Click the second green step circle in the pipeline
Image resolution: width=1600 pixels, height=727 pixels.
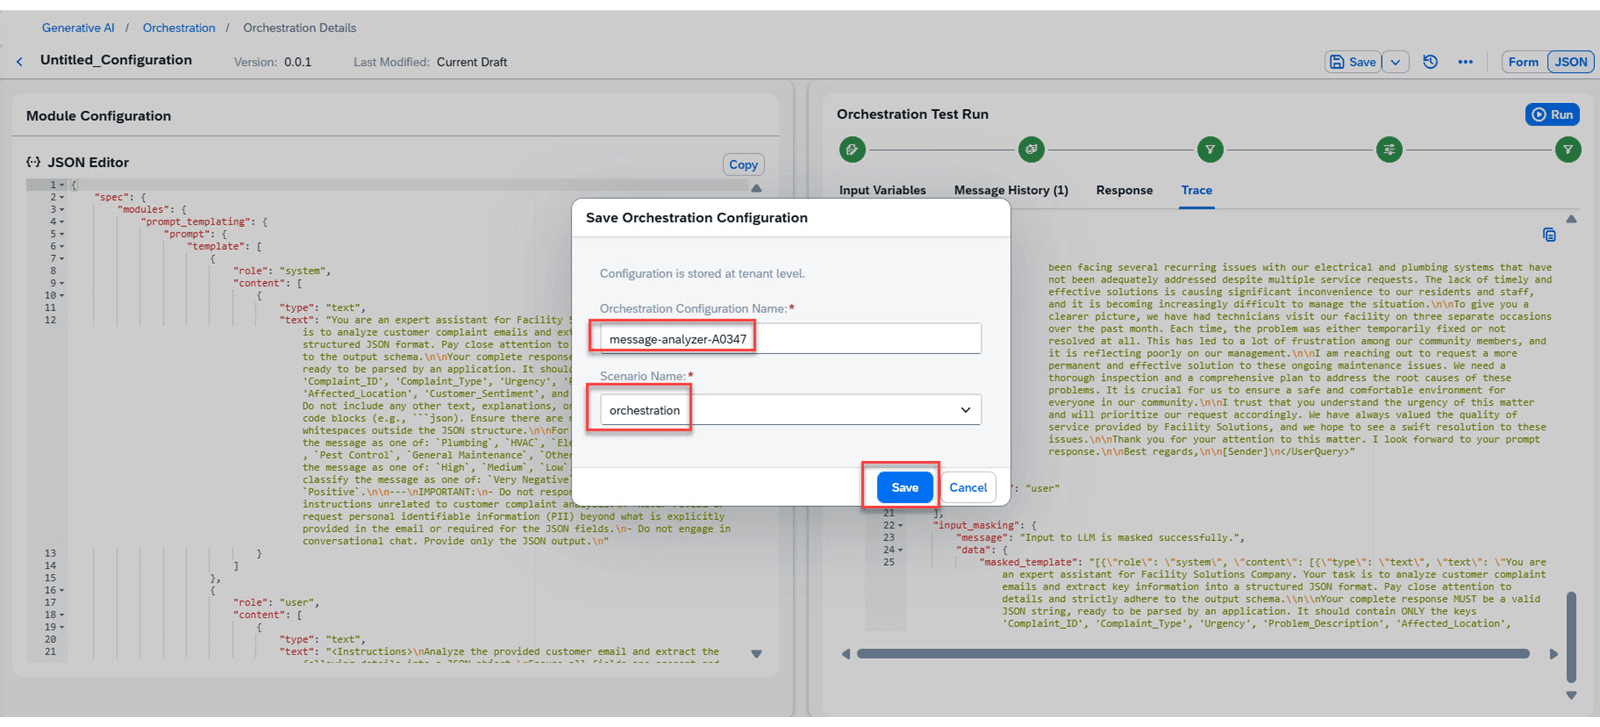point(1031,150)
